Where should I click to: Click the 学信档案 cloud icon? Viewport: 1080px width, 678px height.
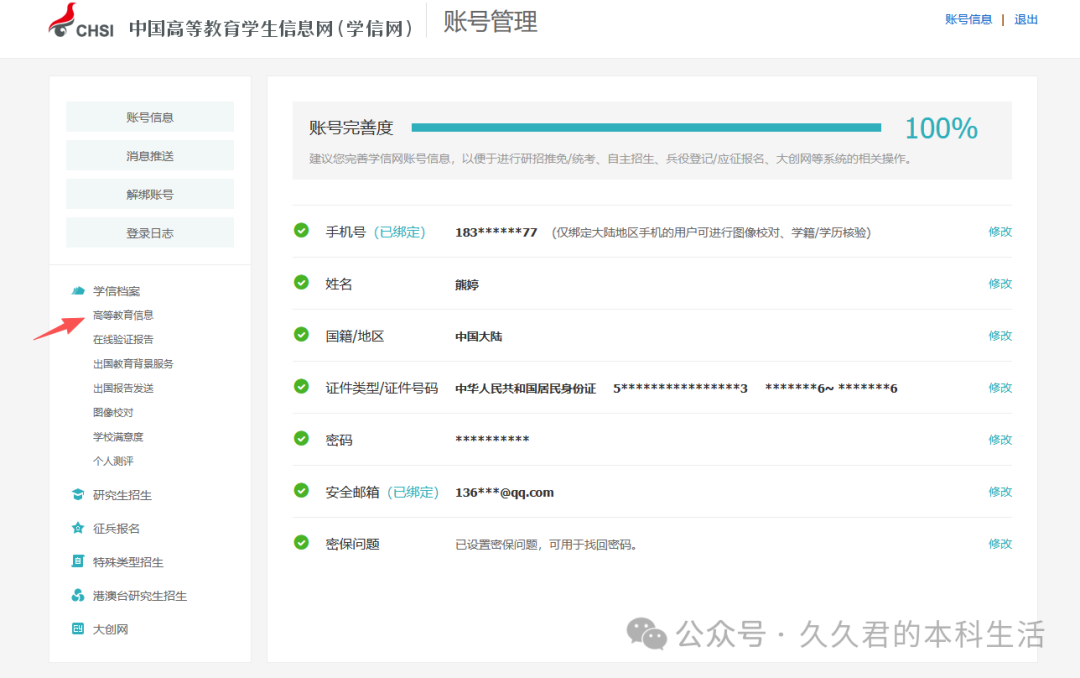pos(78,291)
